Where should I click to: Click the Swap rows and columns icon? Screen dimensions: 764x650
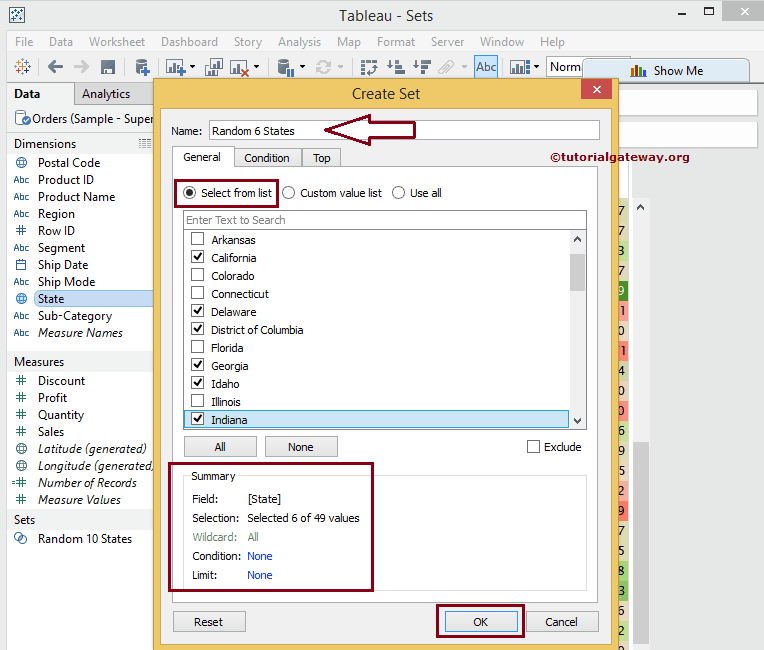(369, 67)
